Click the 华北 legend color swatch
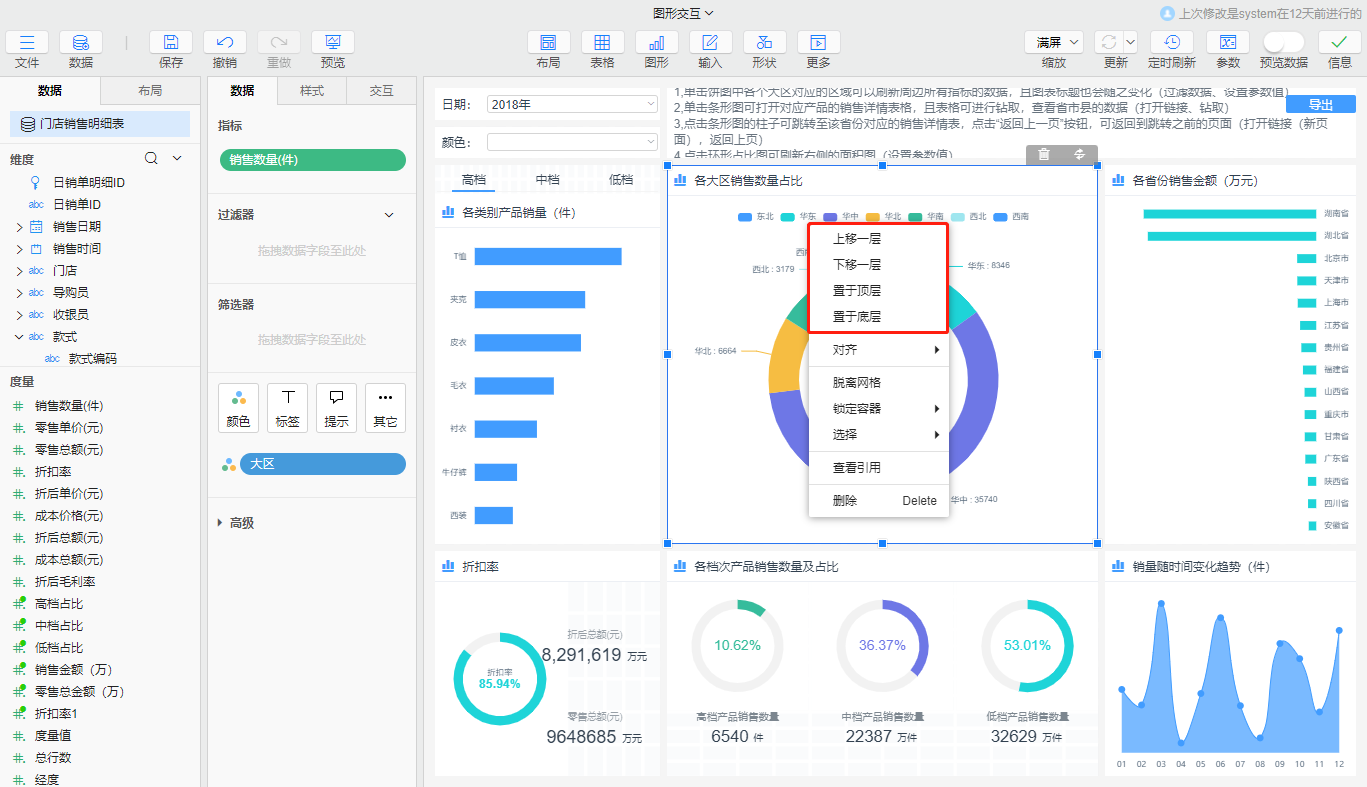The width and height of the screenshot is (1367, 787). [x=873, y=217]
